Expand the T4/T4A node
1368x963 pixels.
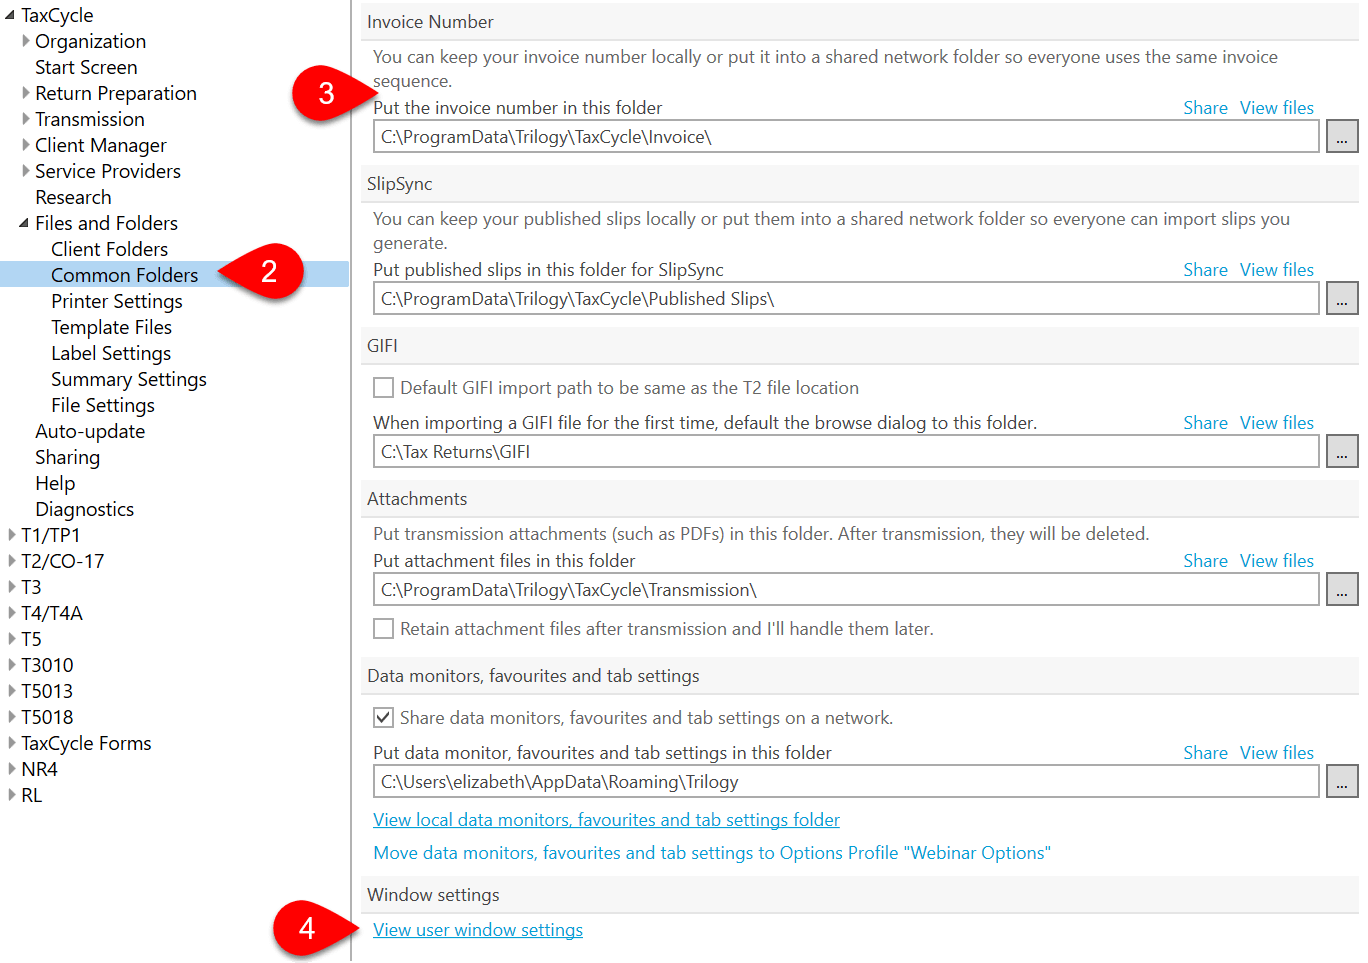pos(11,613)
